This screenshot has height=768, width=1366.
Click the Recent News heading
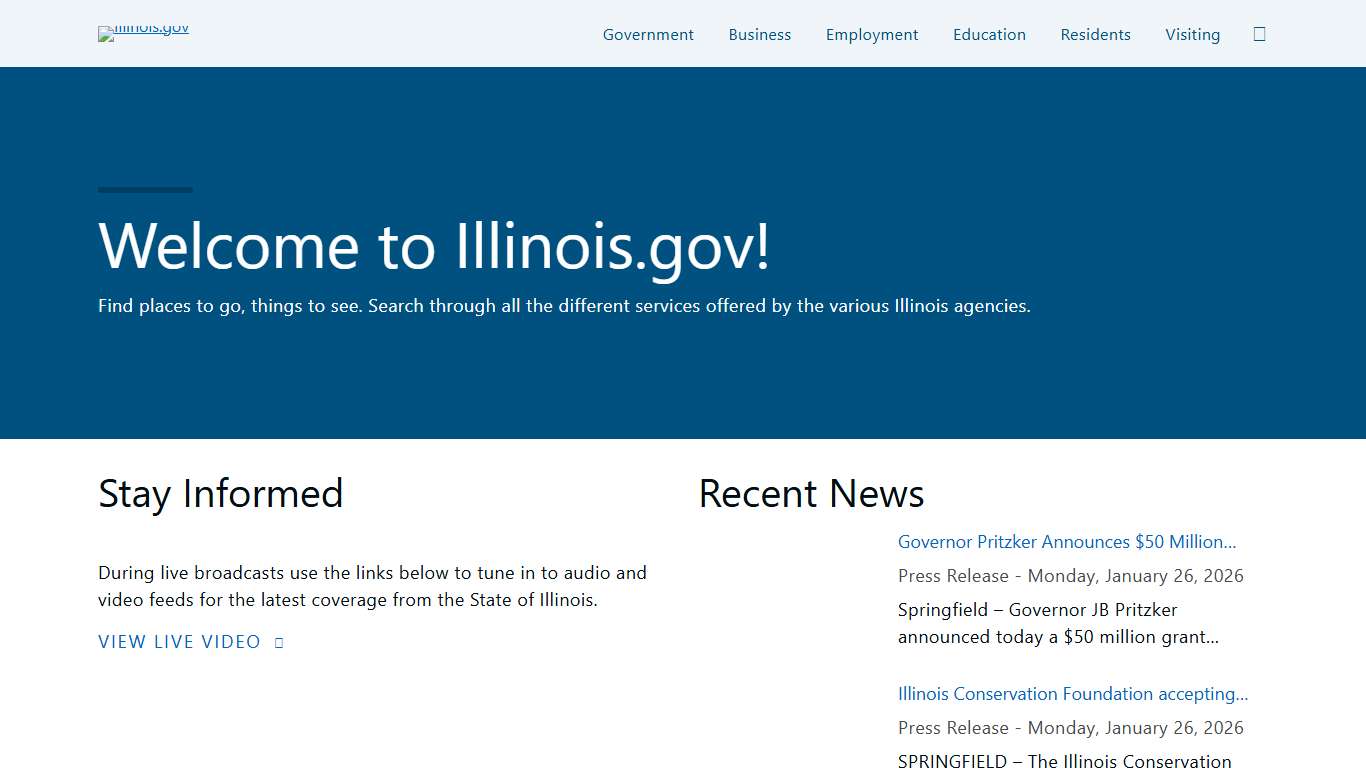pos(811,493)
